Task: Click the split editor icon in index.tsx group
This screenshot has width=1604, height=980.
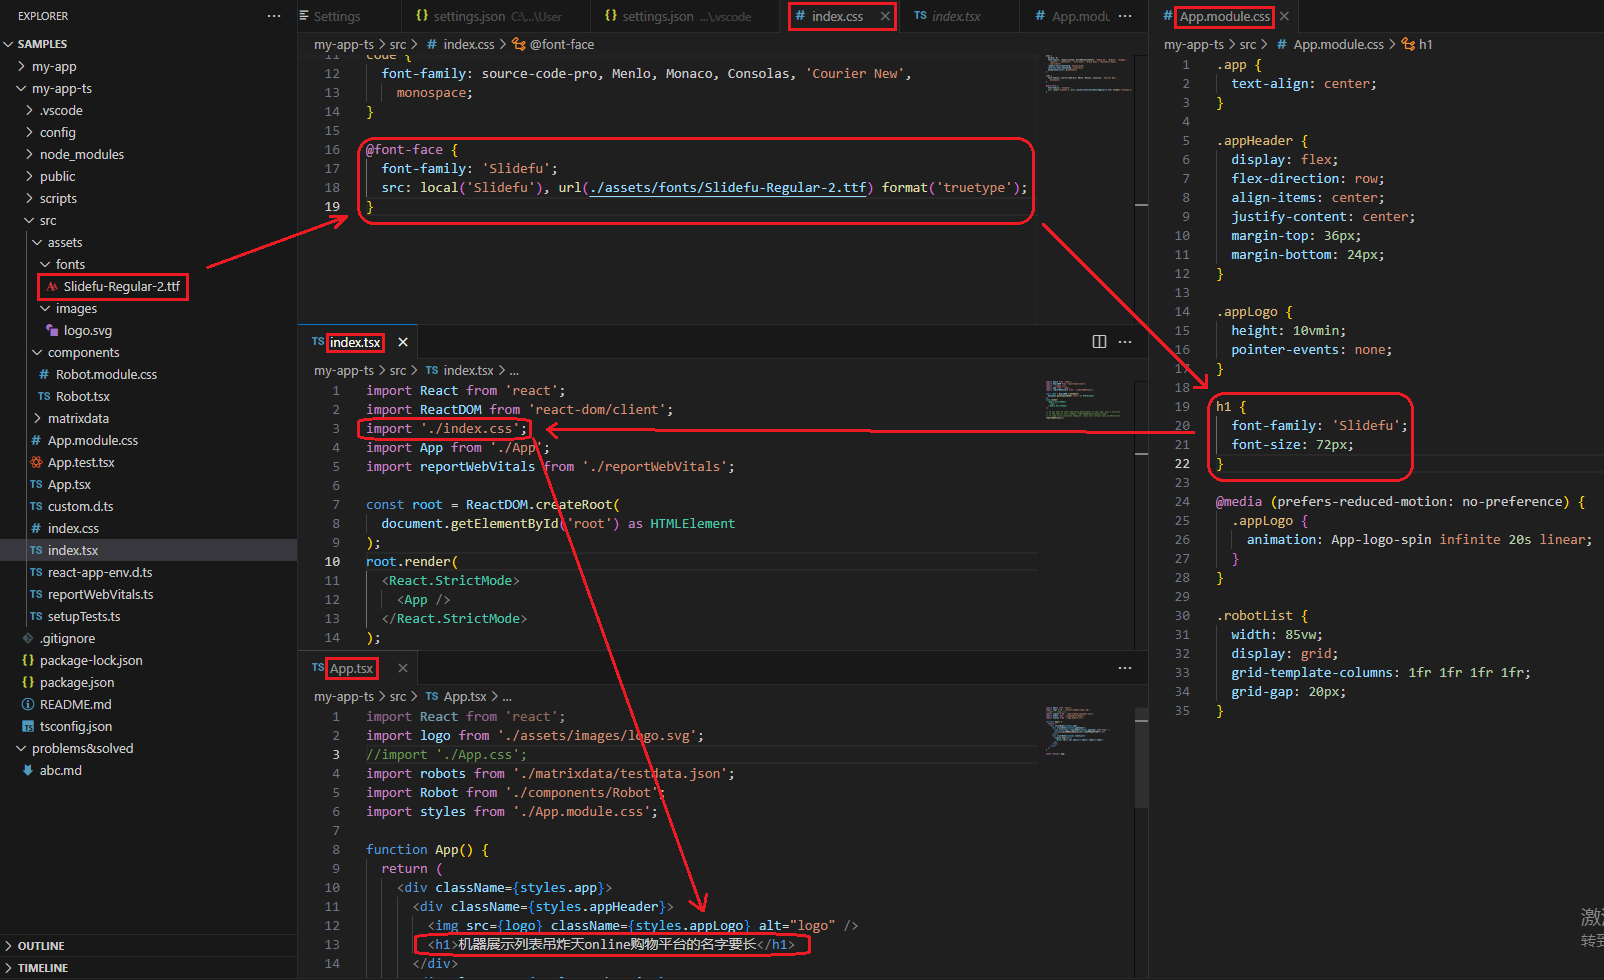Action: point(1099,342)
